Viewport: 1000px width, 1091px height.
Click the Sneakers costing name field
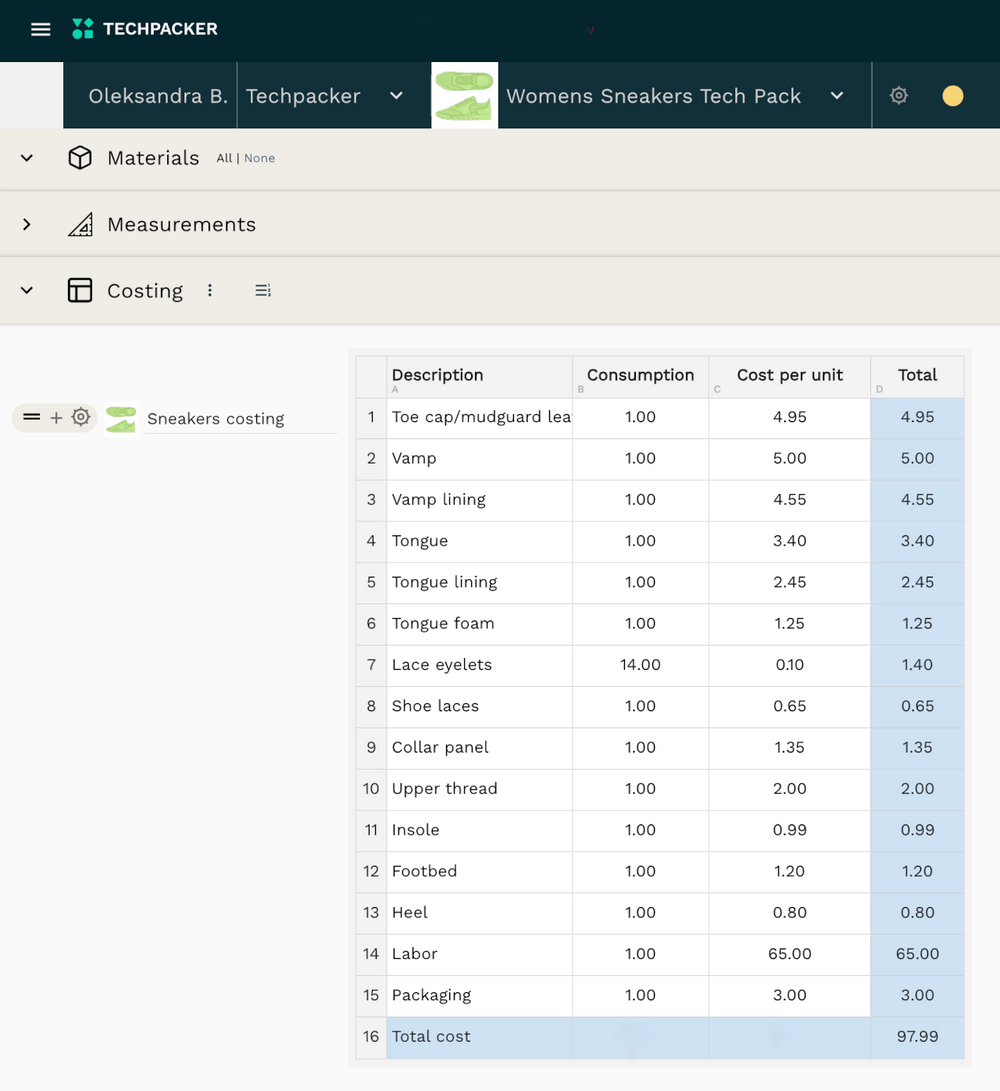click(241, 419)
